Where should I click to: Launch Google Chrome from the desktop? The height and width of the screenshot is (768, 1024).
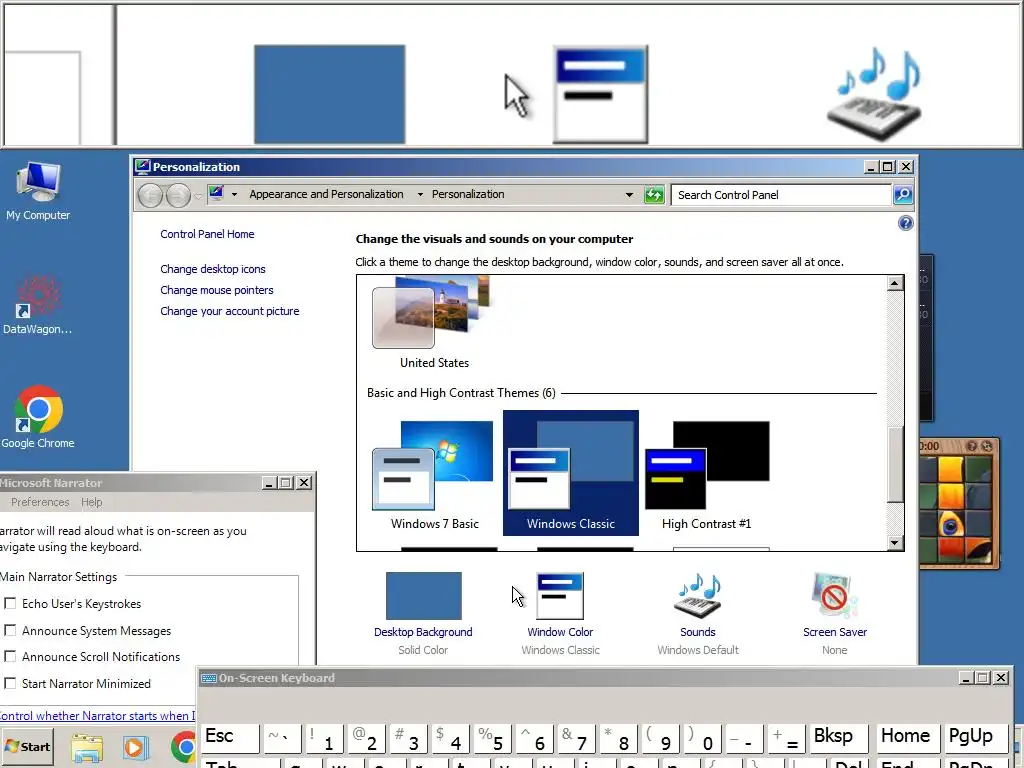coord(38,417)
